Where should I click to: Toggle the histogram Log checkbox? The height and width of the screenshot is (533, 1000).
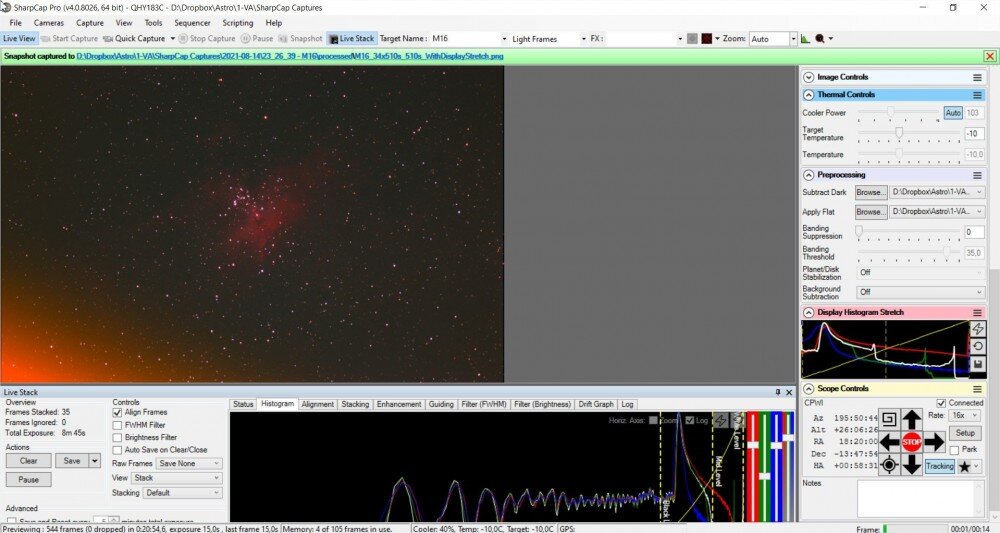689,420
